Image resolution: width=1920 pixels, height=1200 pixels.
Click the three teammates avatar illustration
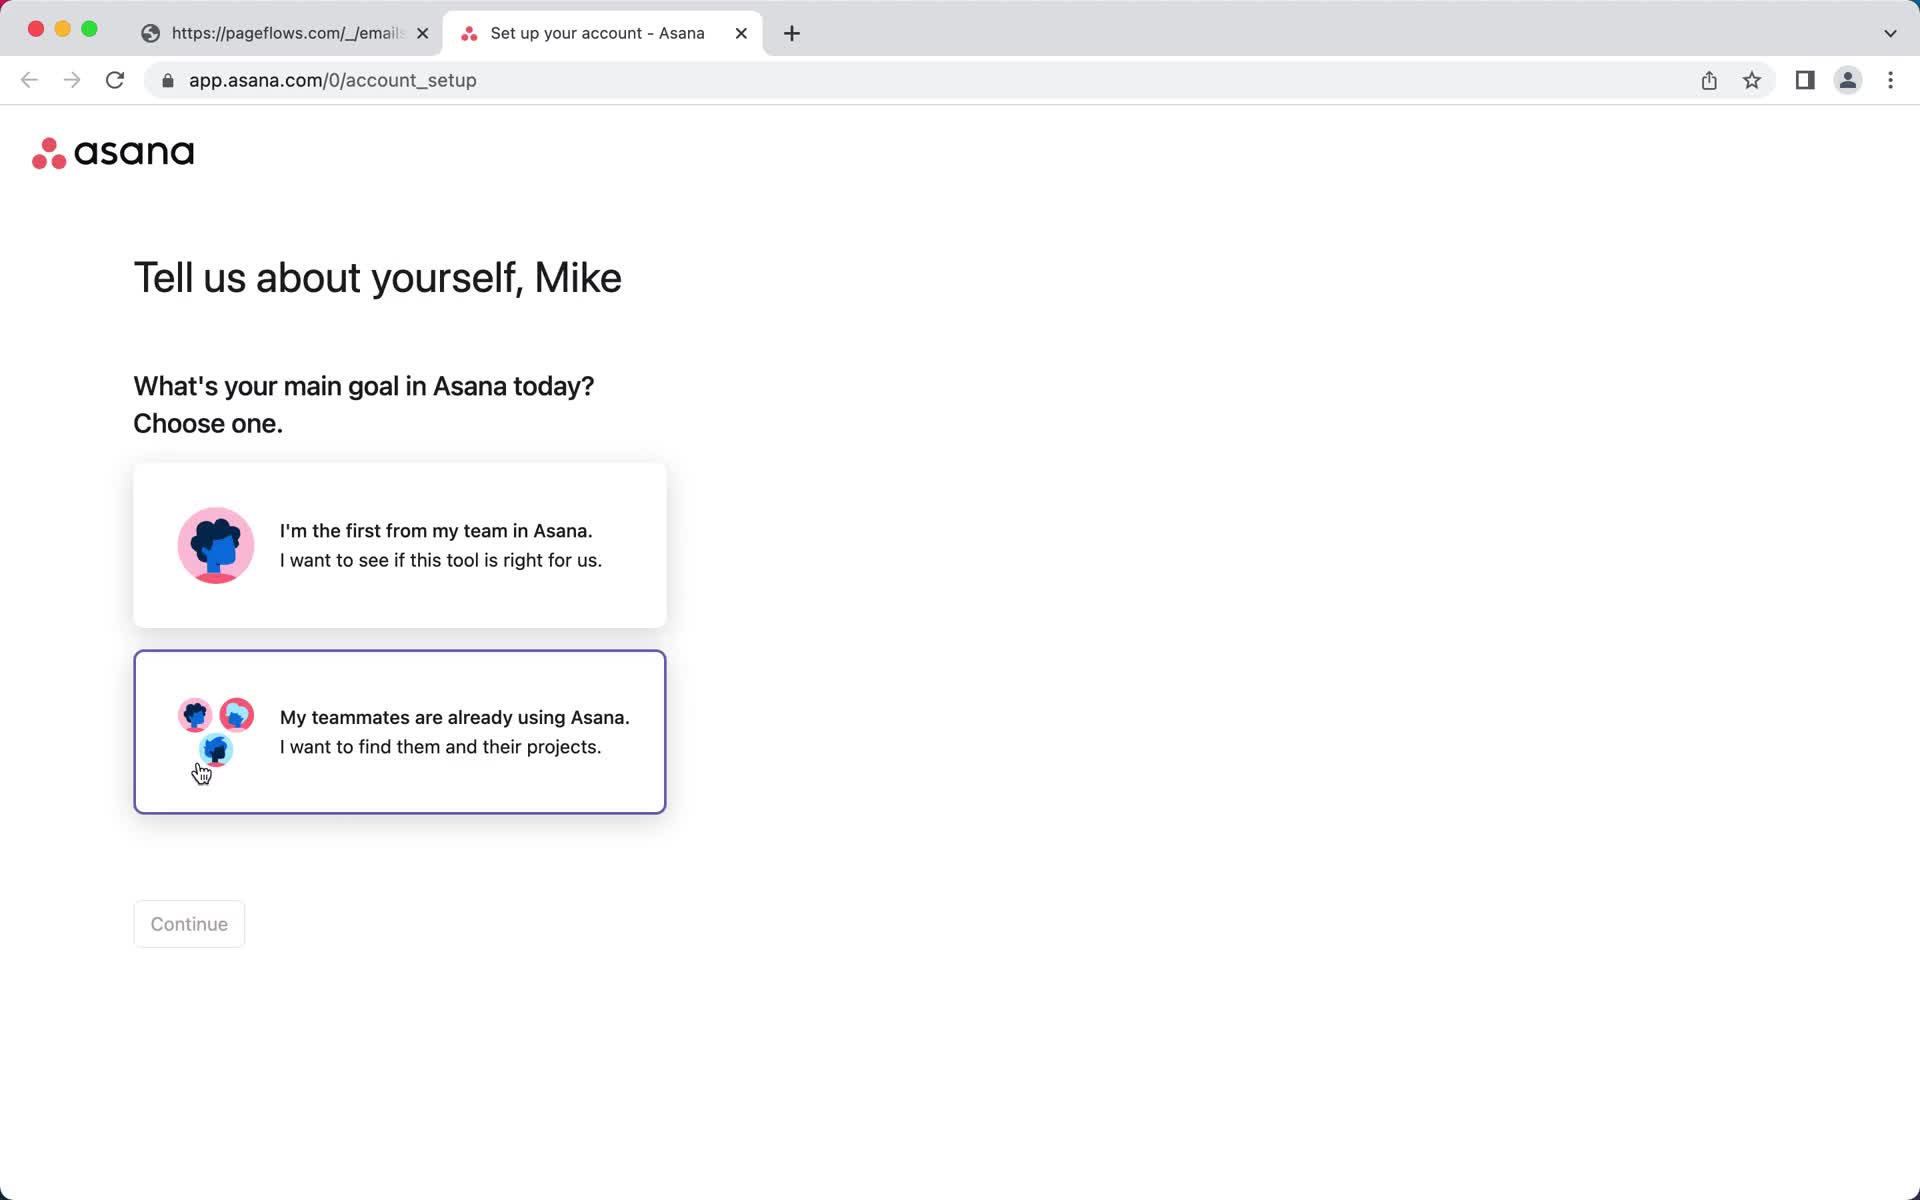[x=216, y=732]
